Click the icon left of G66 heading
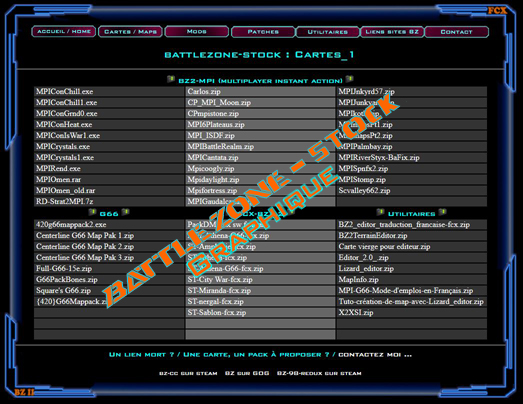The width and height of the screenshot is (523, 404). (92, 212)
